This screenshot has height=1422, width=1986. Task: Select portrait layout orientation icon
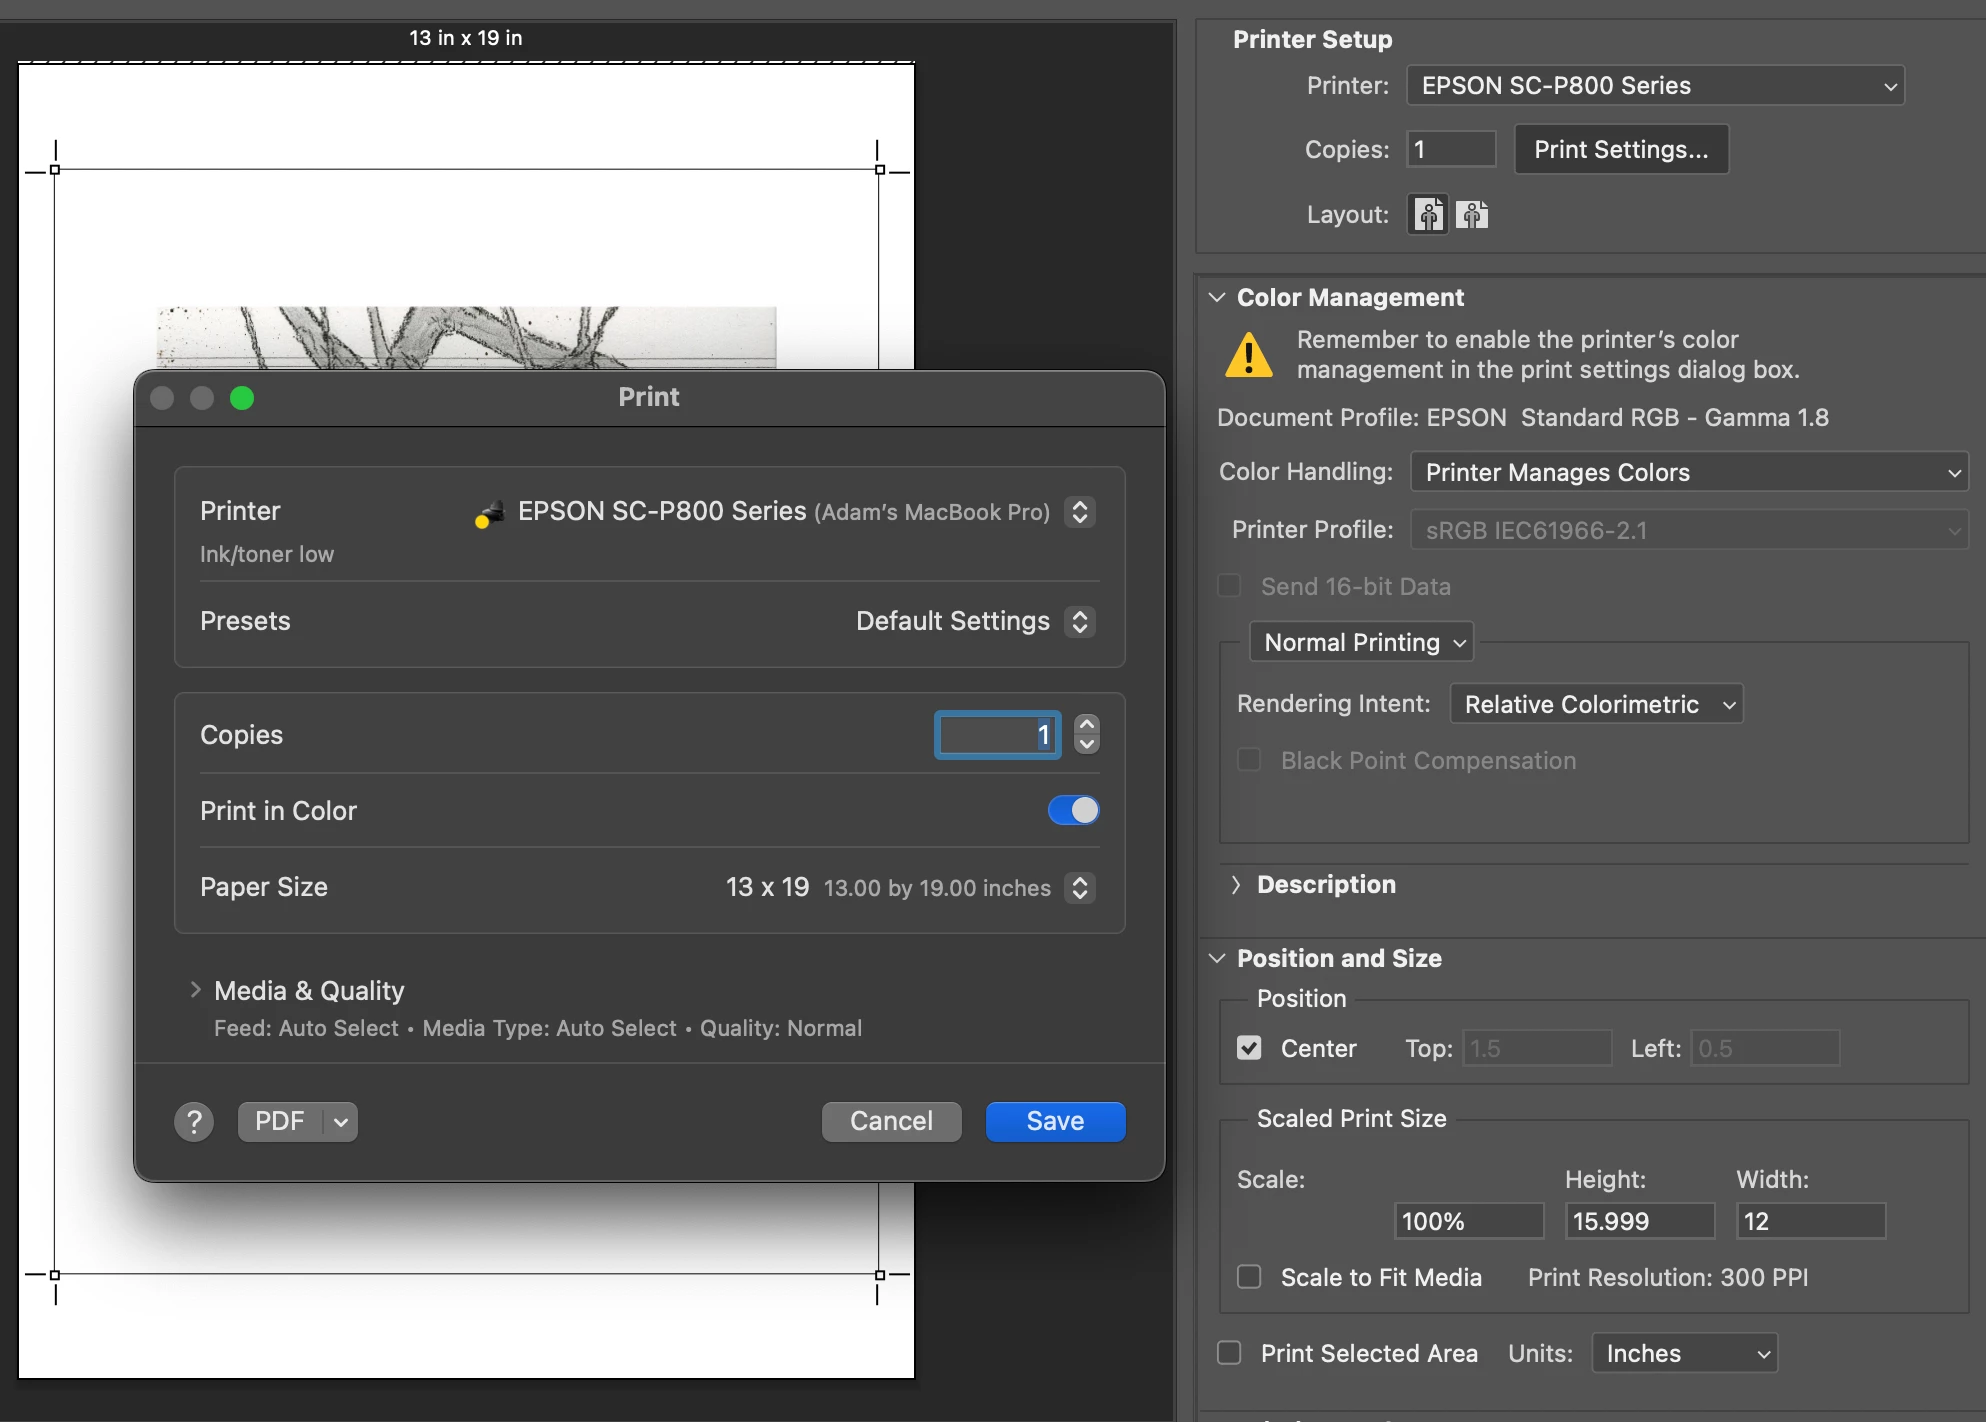point(1427,214)
